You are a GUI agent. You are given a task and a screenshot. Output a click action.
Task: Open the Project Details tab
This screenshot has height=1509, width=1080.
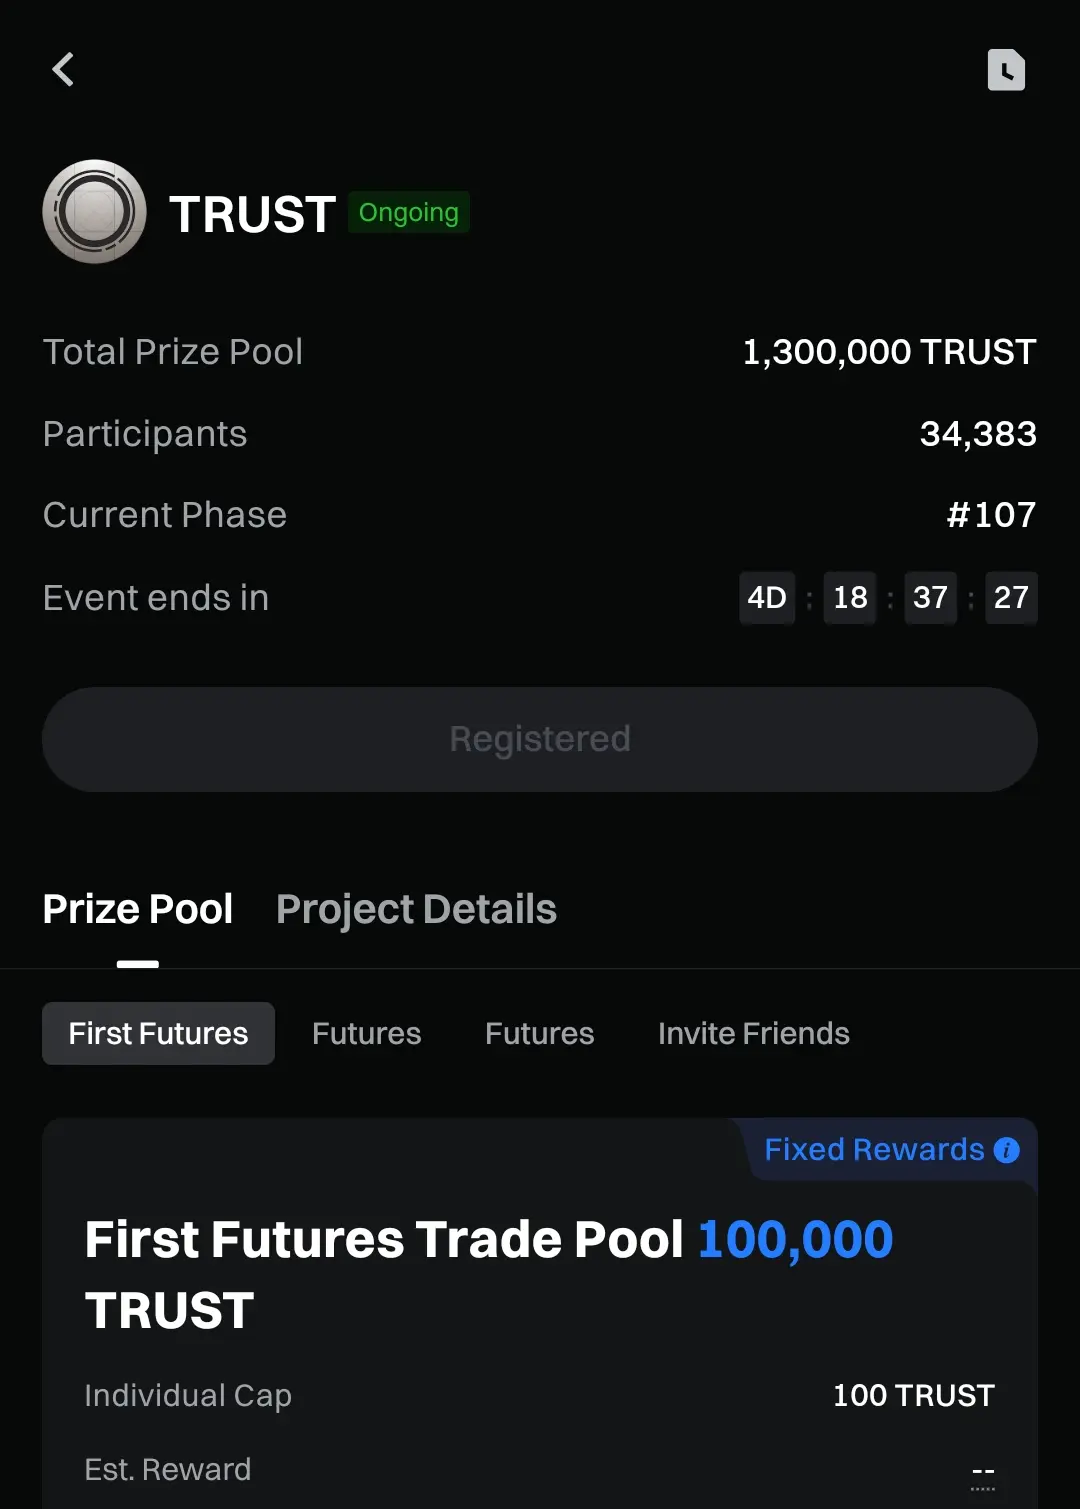pos(416,909)
